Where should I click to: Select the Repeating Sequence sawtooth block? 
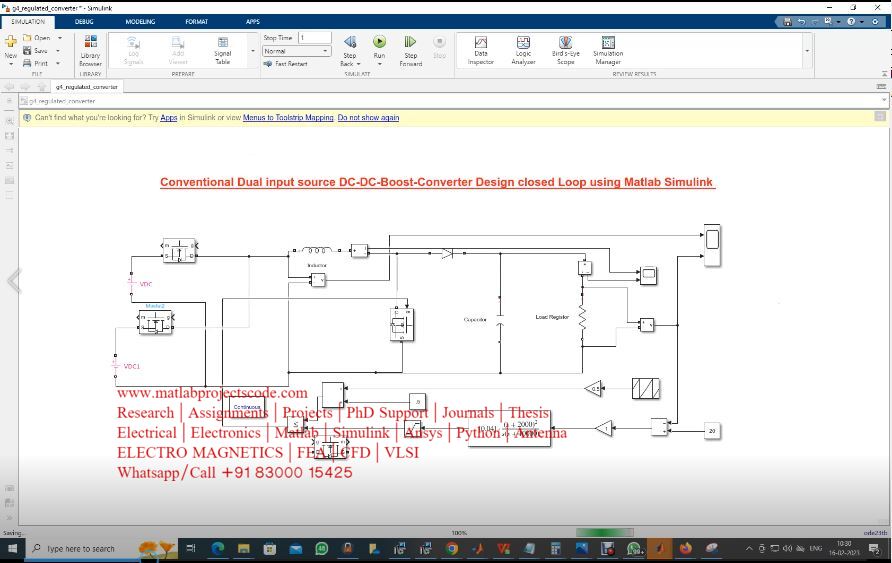646,388
